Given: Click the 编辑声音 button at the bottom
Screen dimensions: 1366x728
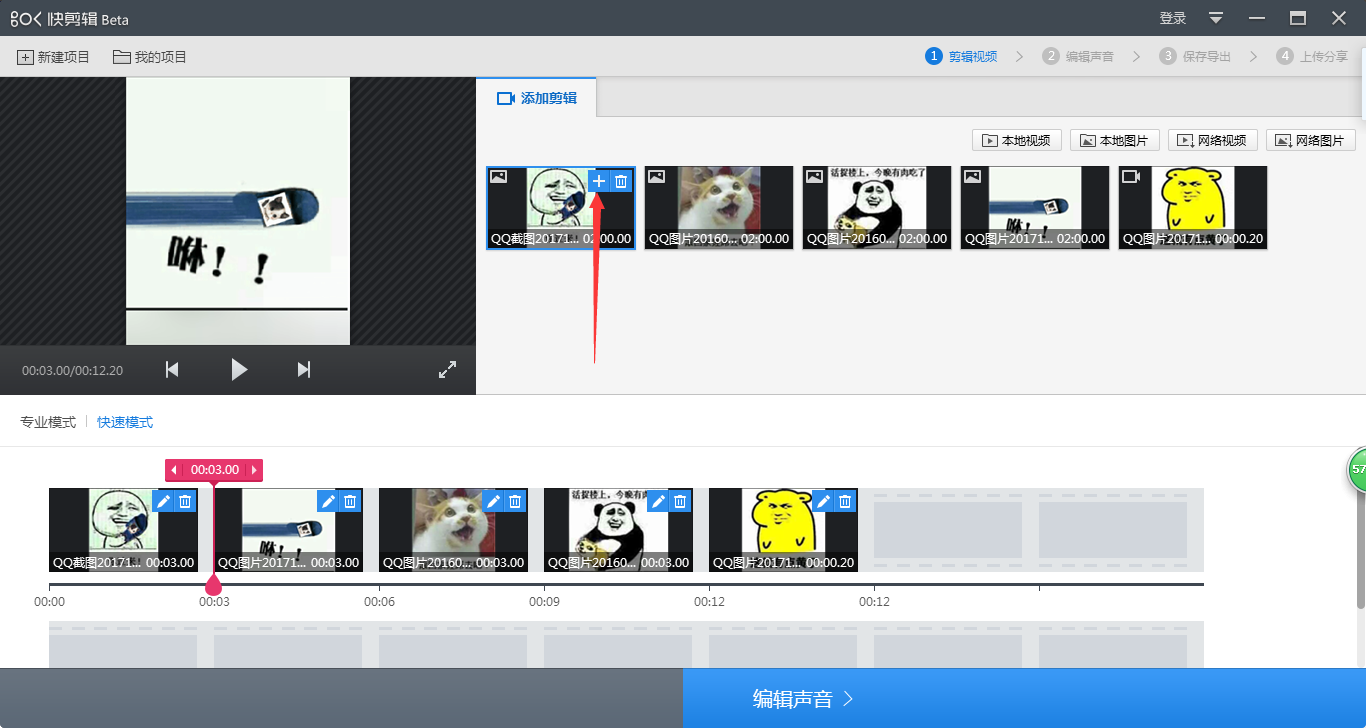Looking at the screenshot, I should [1024, 698].
